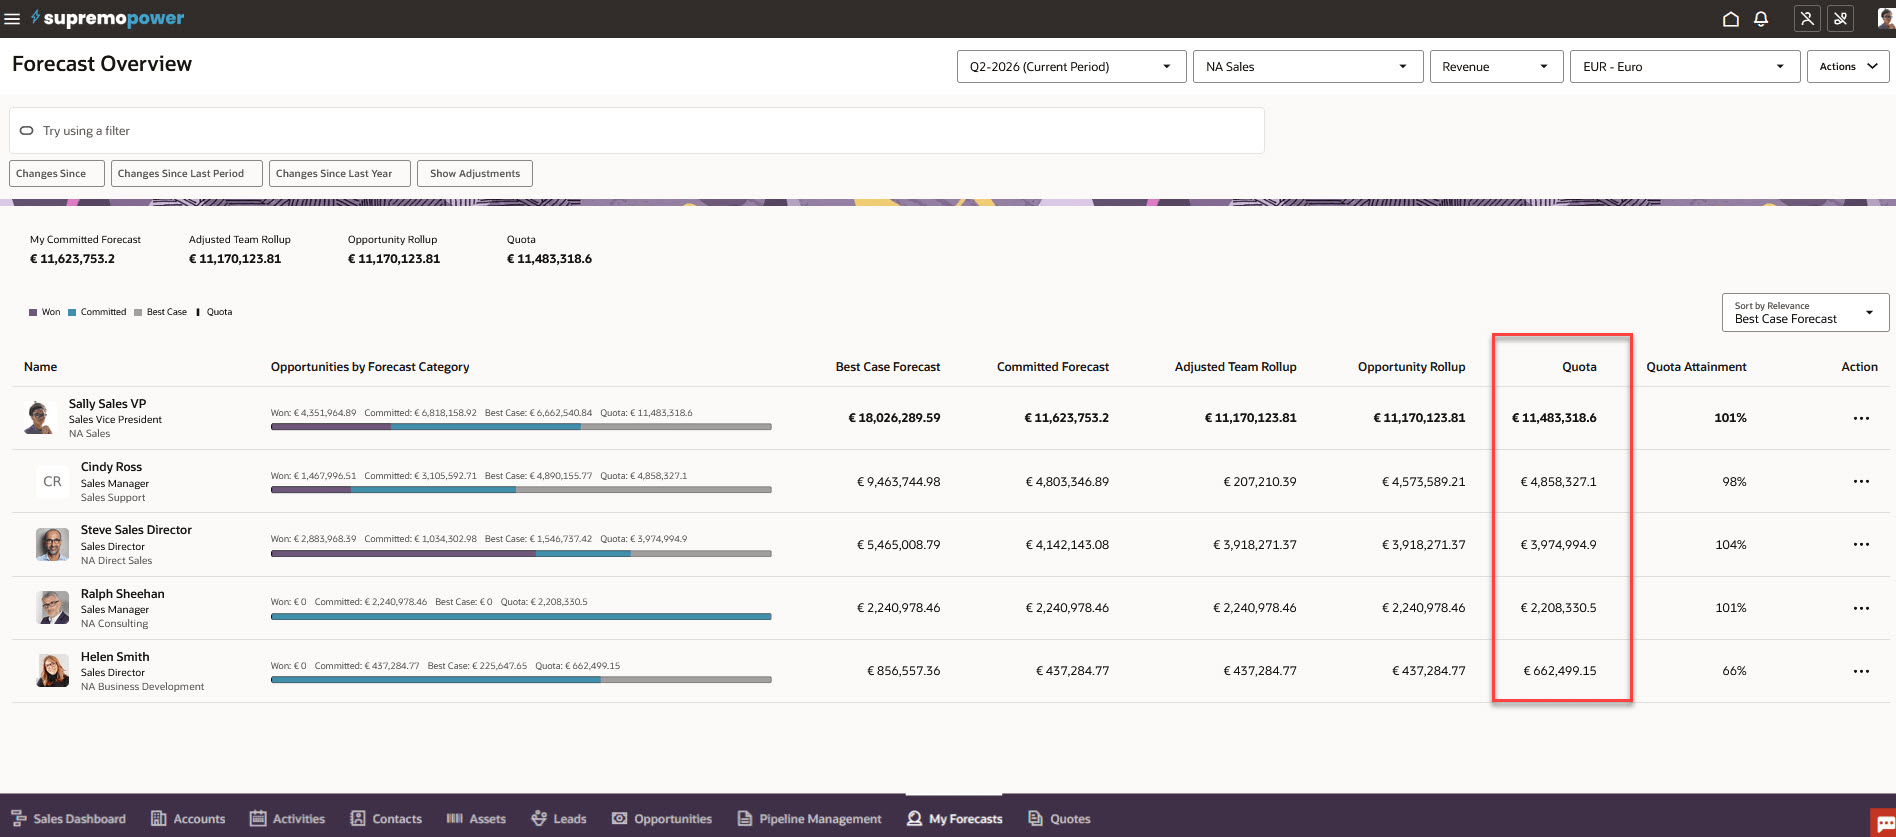Image resolution: width=1896 pixels, height=837 pixels.
Task: Open Ralph Sheehan name link
Action: tap(122, 594)
